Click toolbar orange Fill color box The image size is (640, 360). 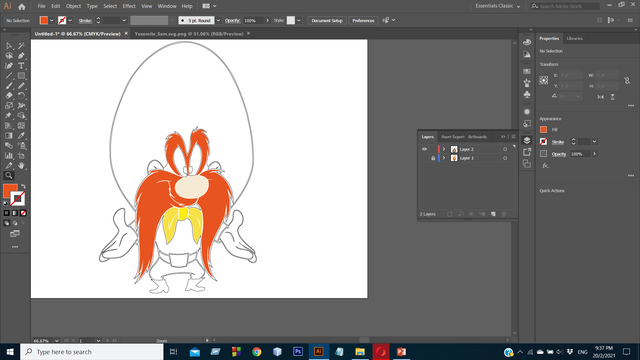[9, 191]
